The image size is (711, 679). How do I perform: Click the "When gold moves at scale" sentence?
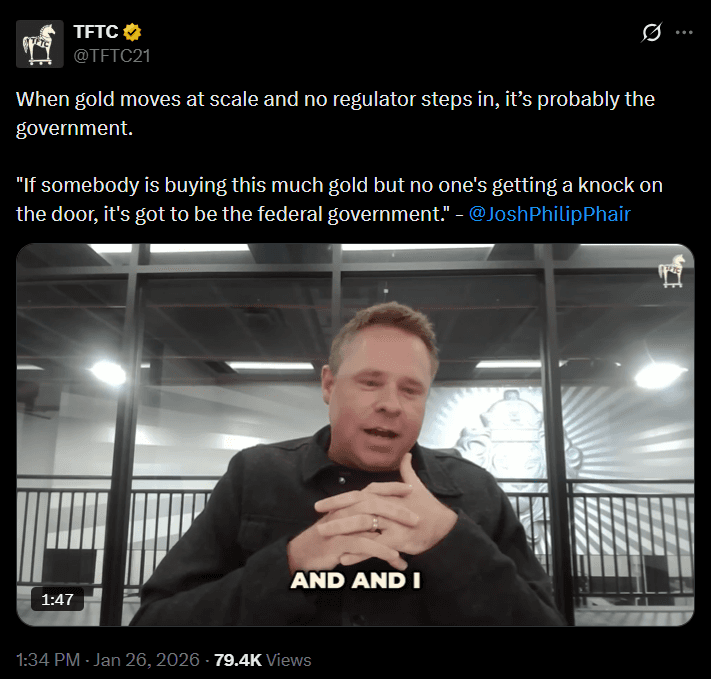point(335,113)
